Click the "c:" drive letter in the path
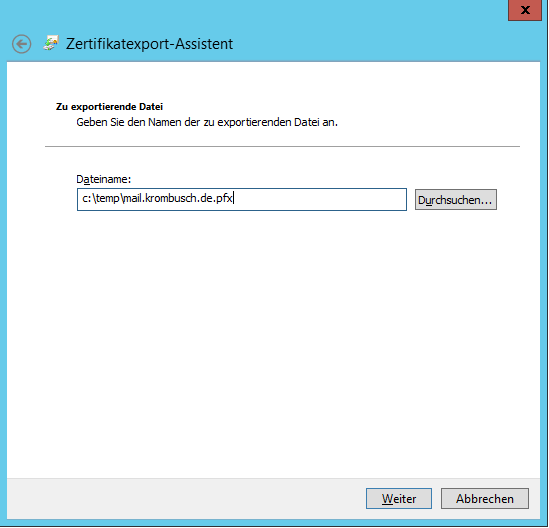 click(x=86, y=199)
